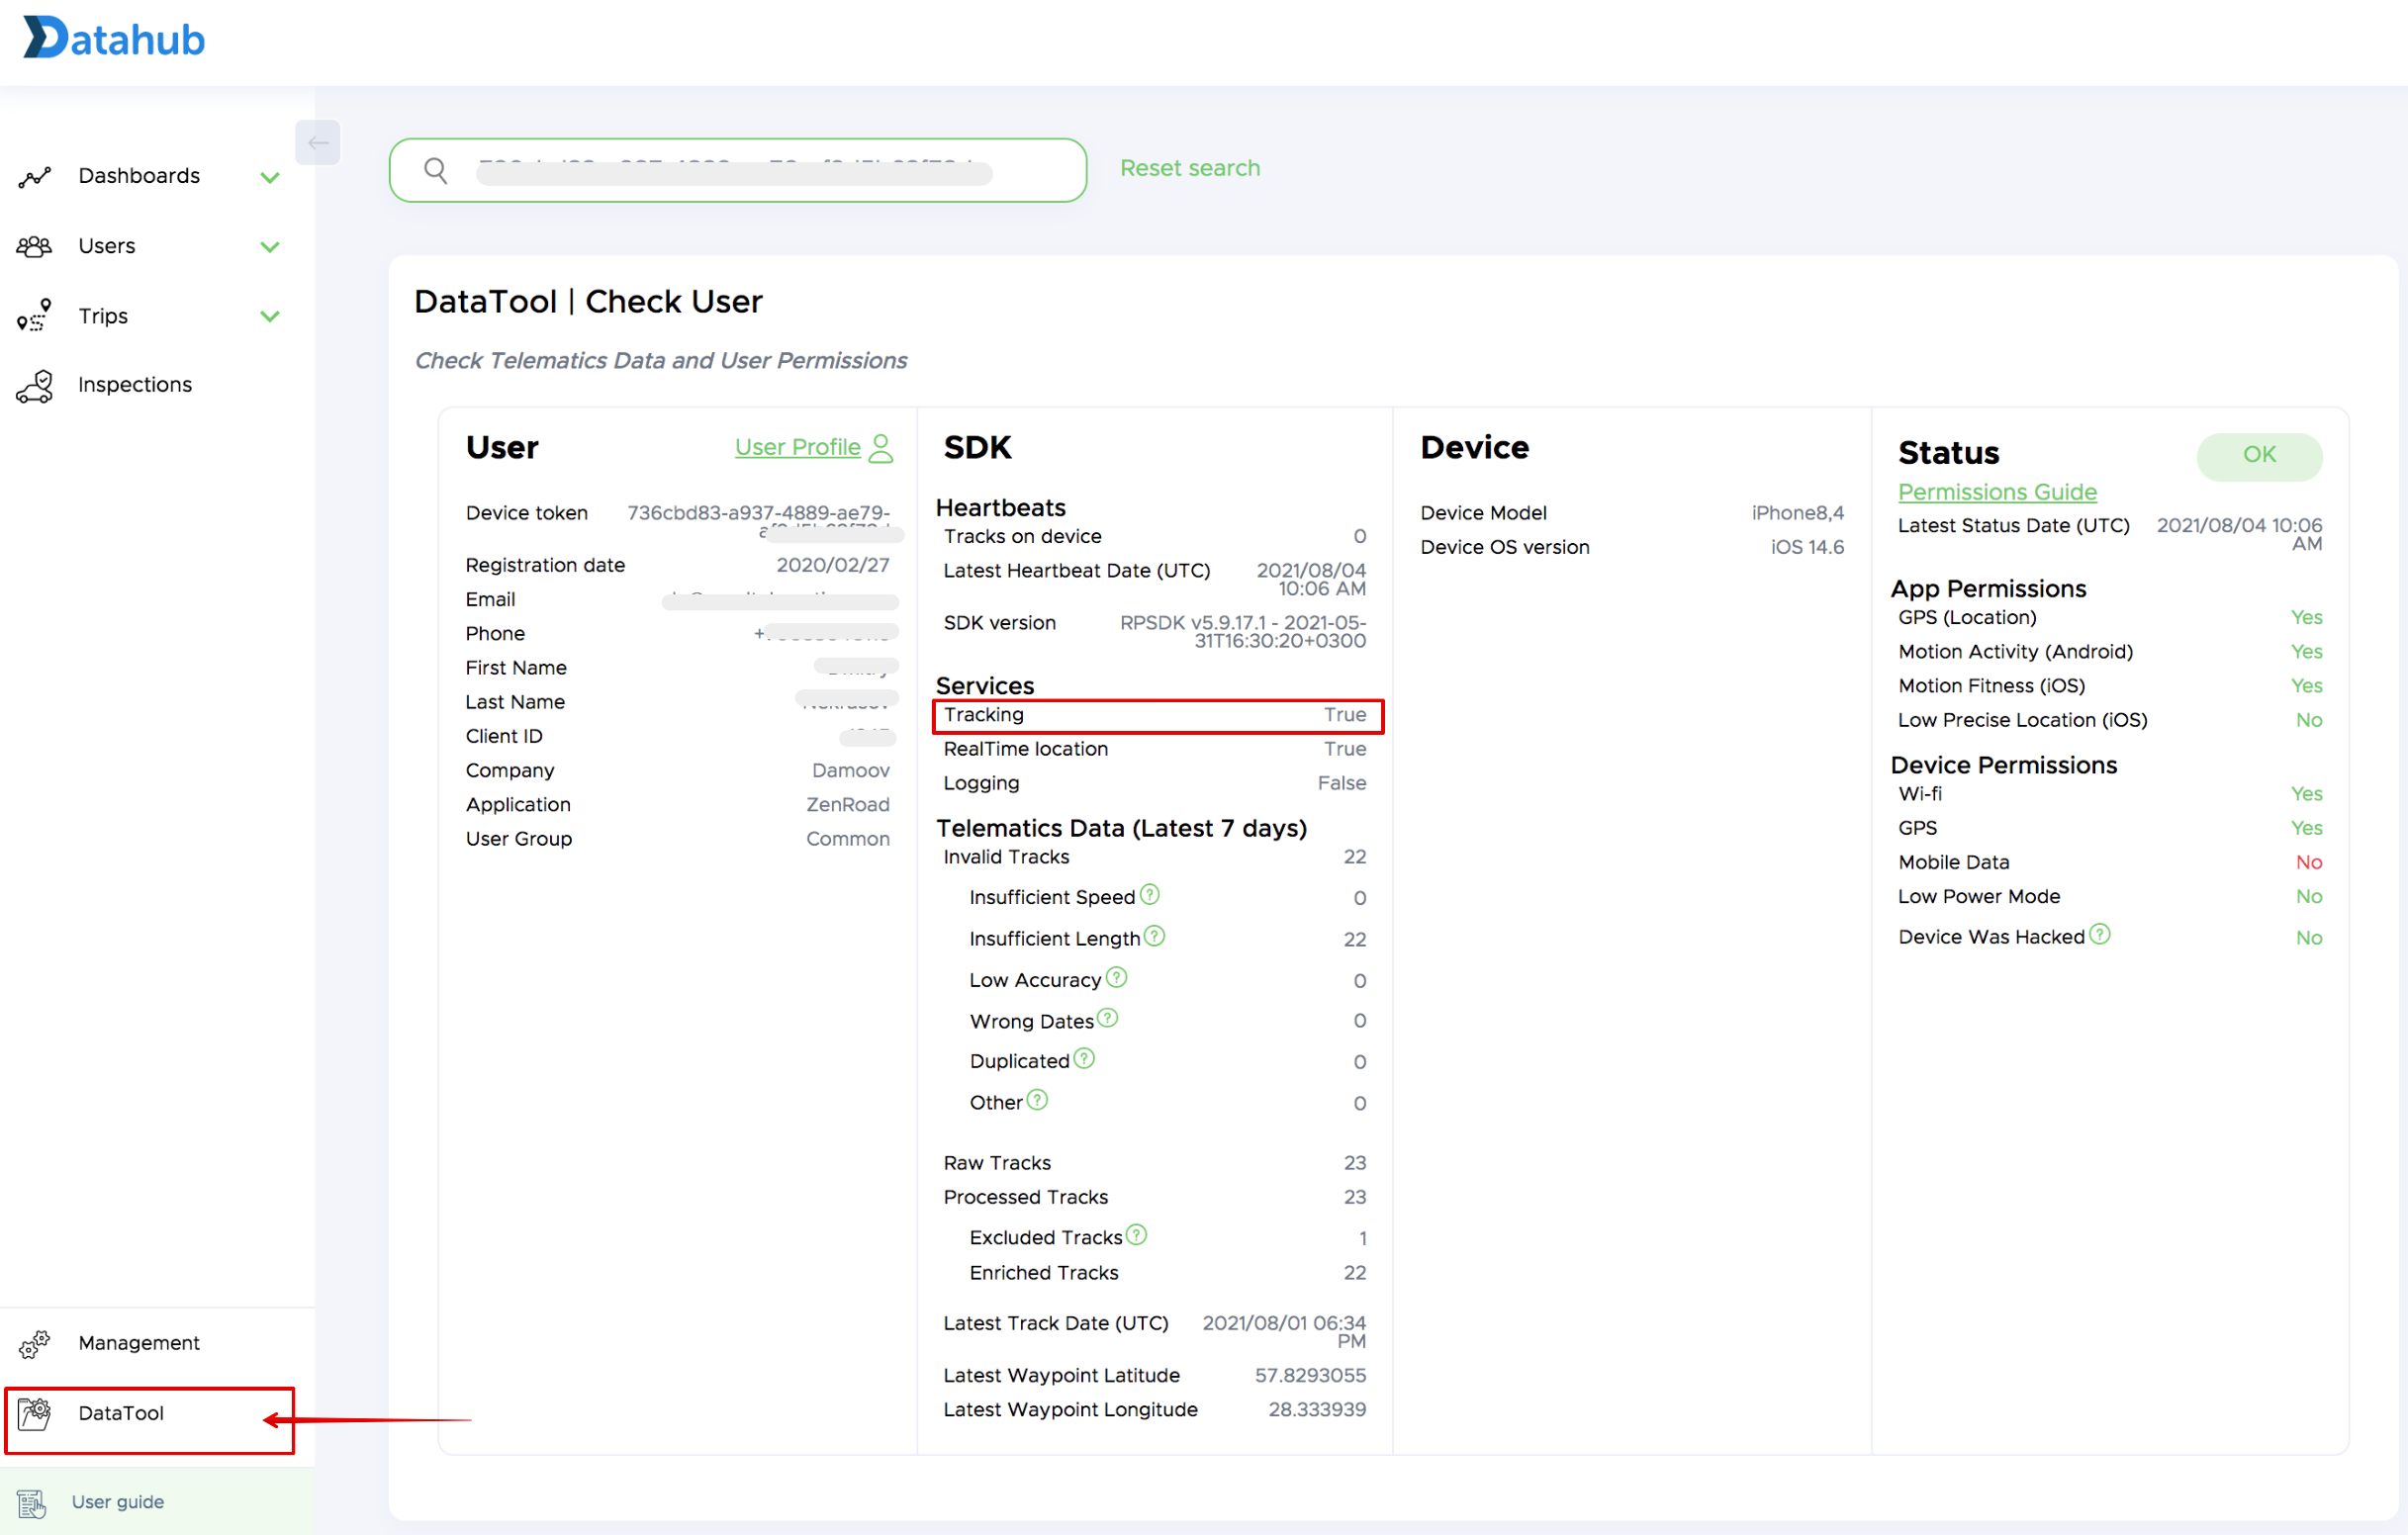Screen dimensions: 2408x1535
Task: Click the GPS (Location) Yes value
Action: pos(2306,618)
